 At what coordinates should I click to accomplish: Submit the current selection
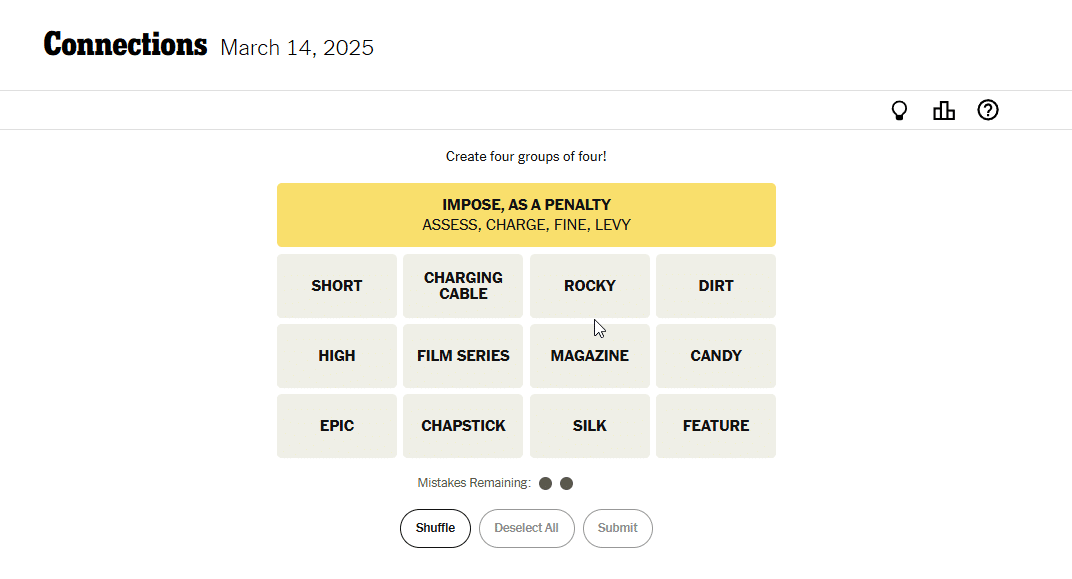pos(617,528)
